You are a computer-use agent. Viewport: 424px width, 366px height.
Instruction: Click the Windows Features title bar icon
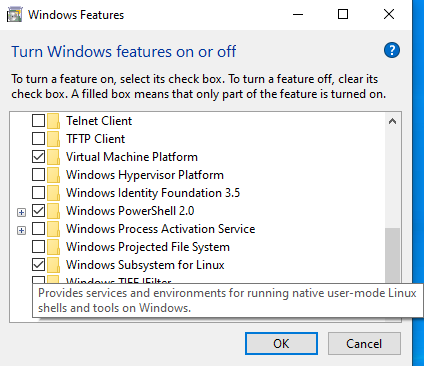[x=15, y=15]
